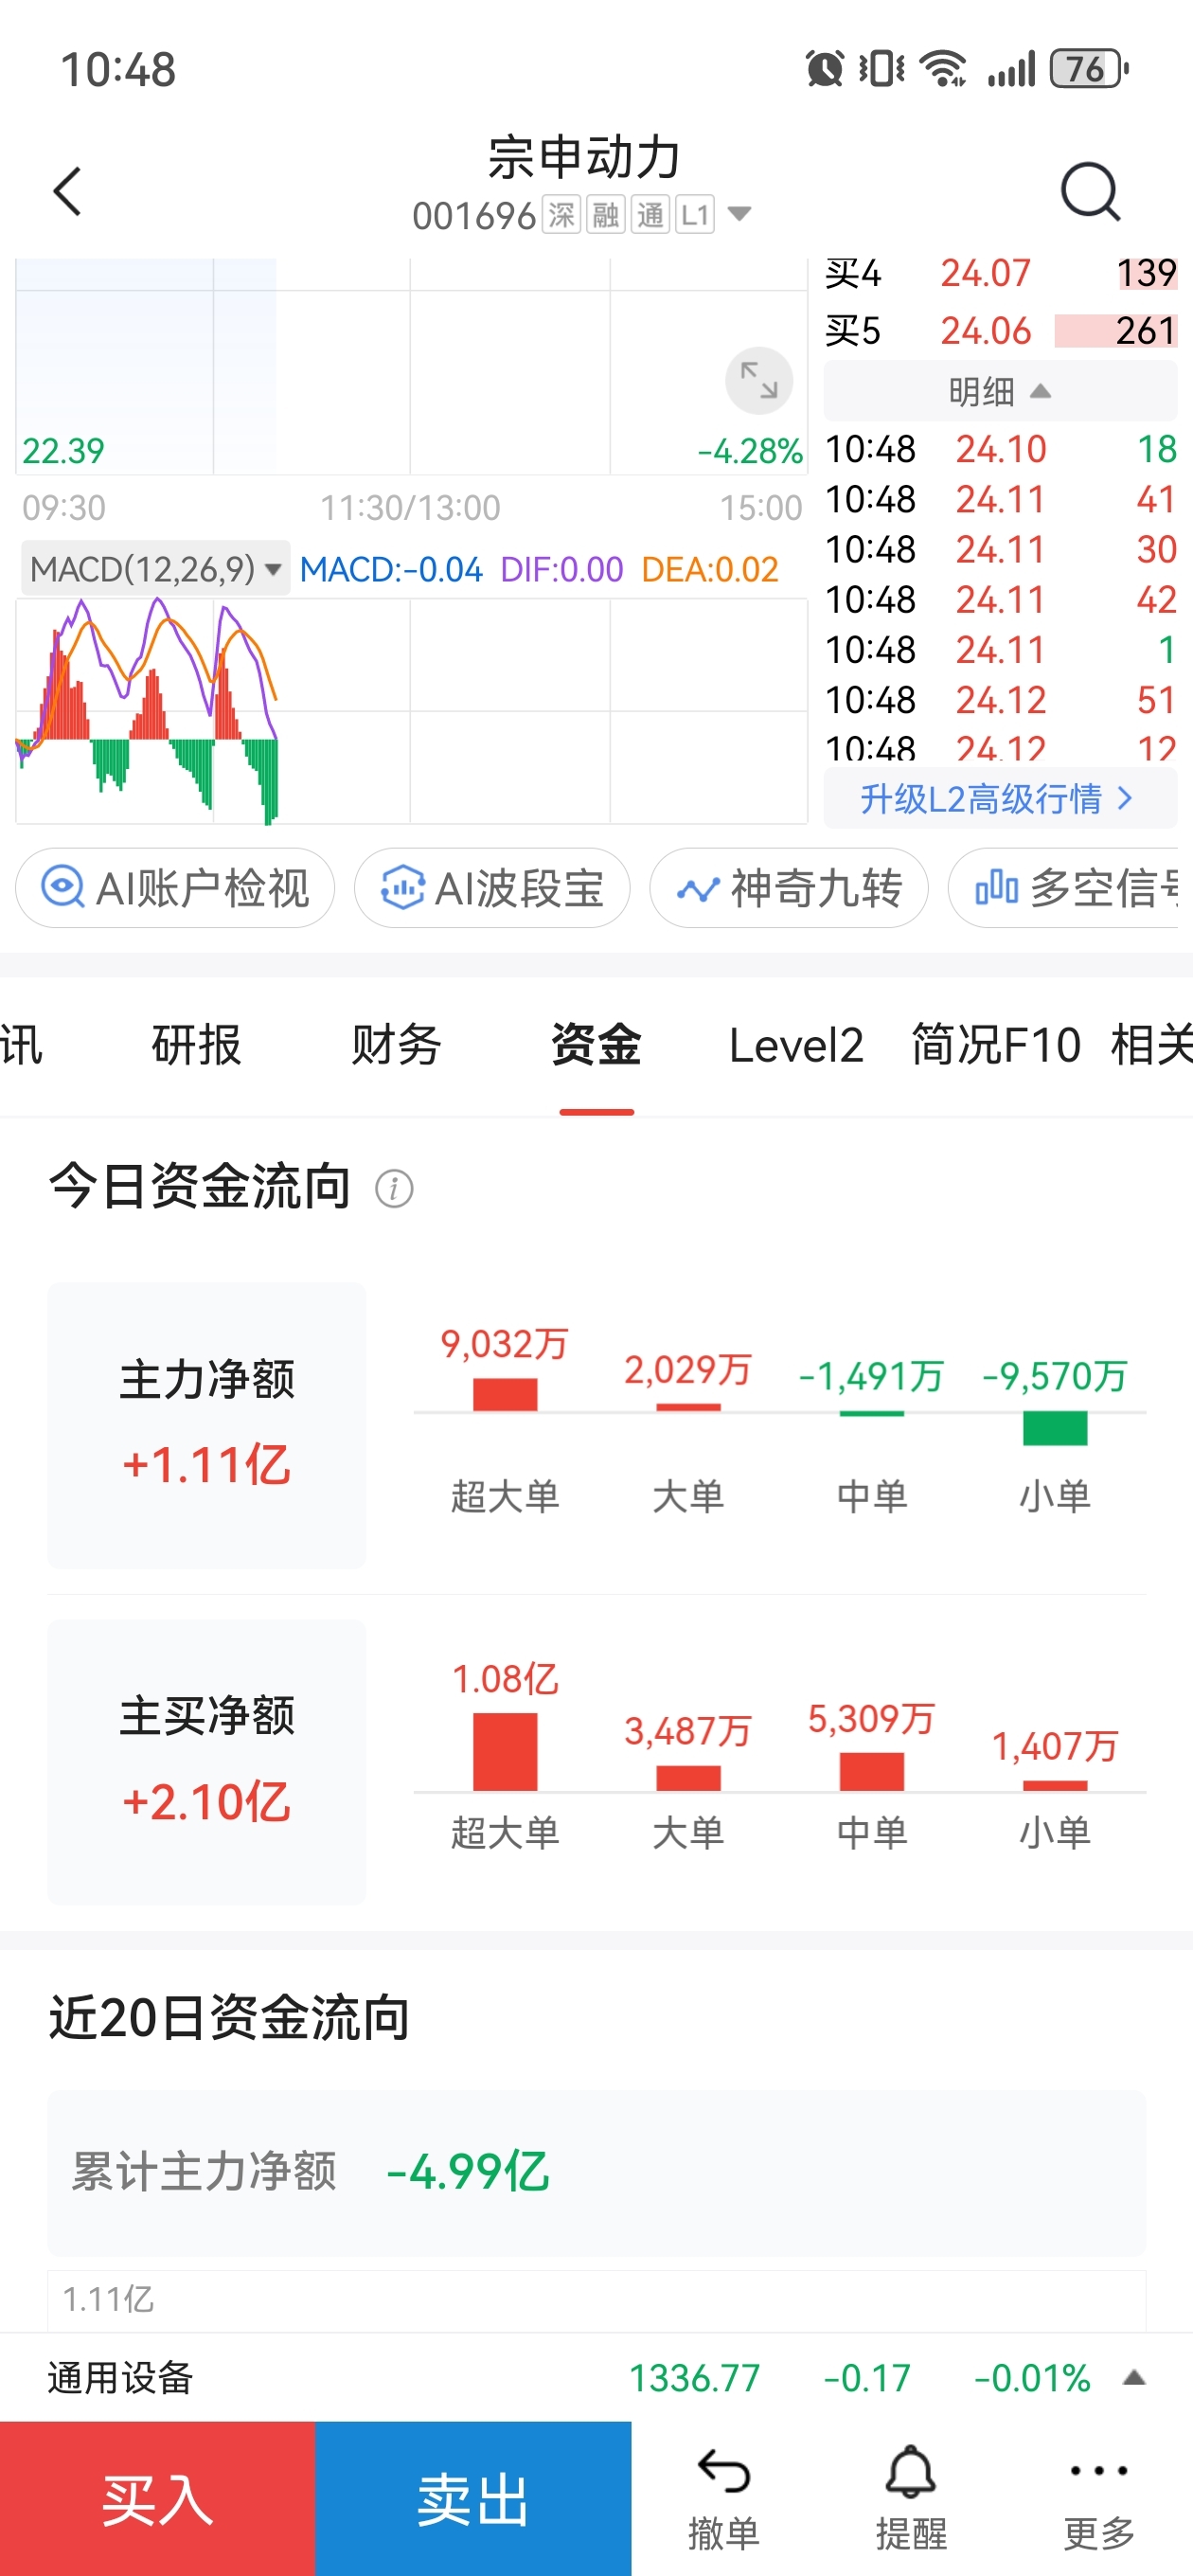
Task: Open the L1 level badge
Action: [695, 215]
